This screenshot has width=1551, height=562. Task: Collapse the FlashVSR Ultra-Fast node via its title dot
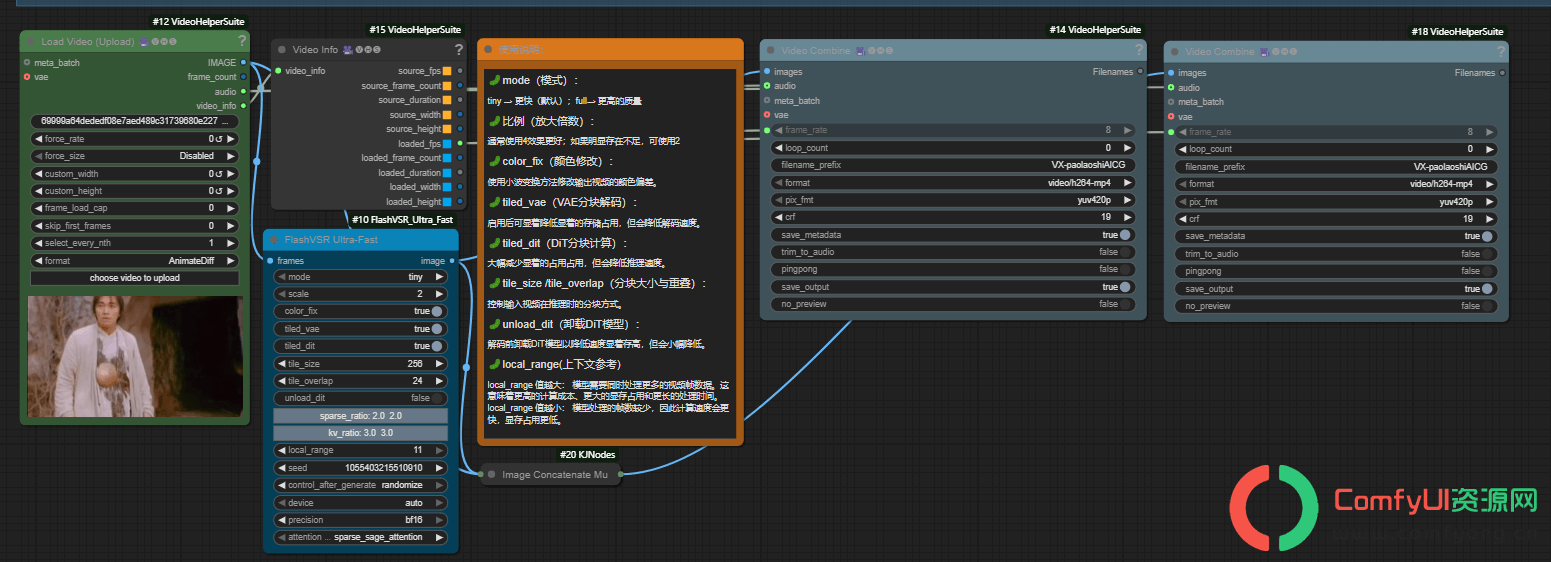(274, 240)
